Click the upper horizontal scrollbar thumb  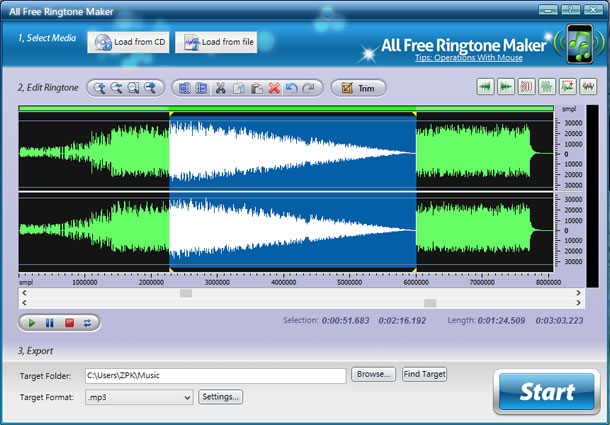[186, 293]
